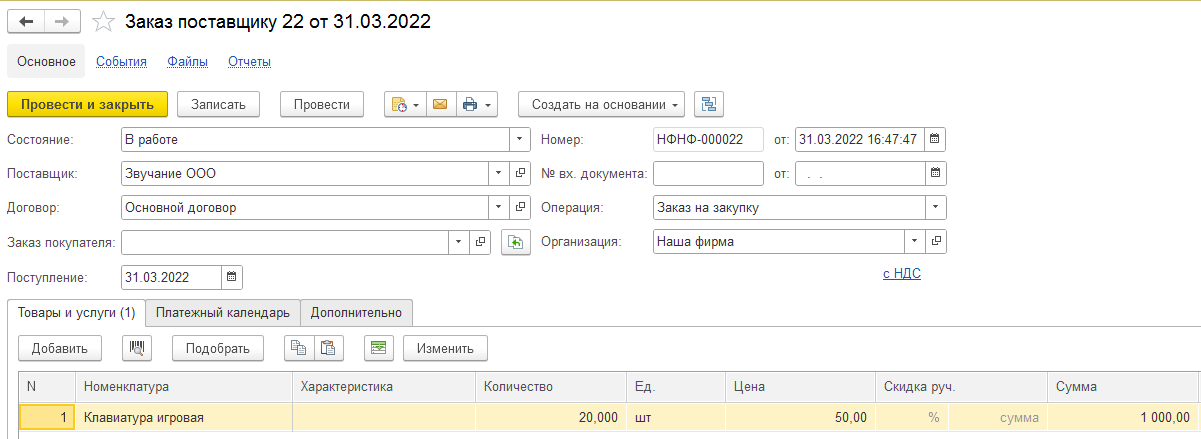Click the green table-fill icon before Изменить

379,348
